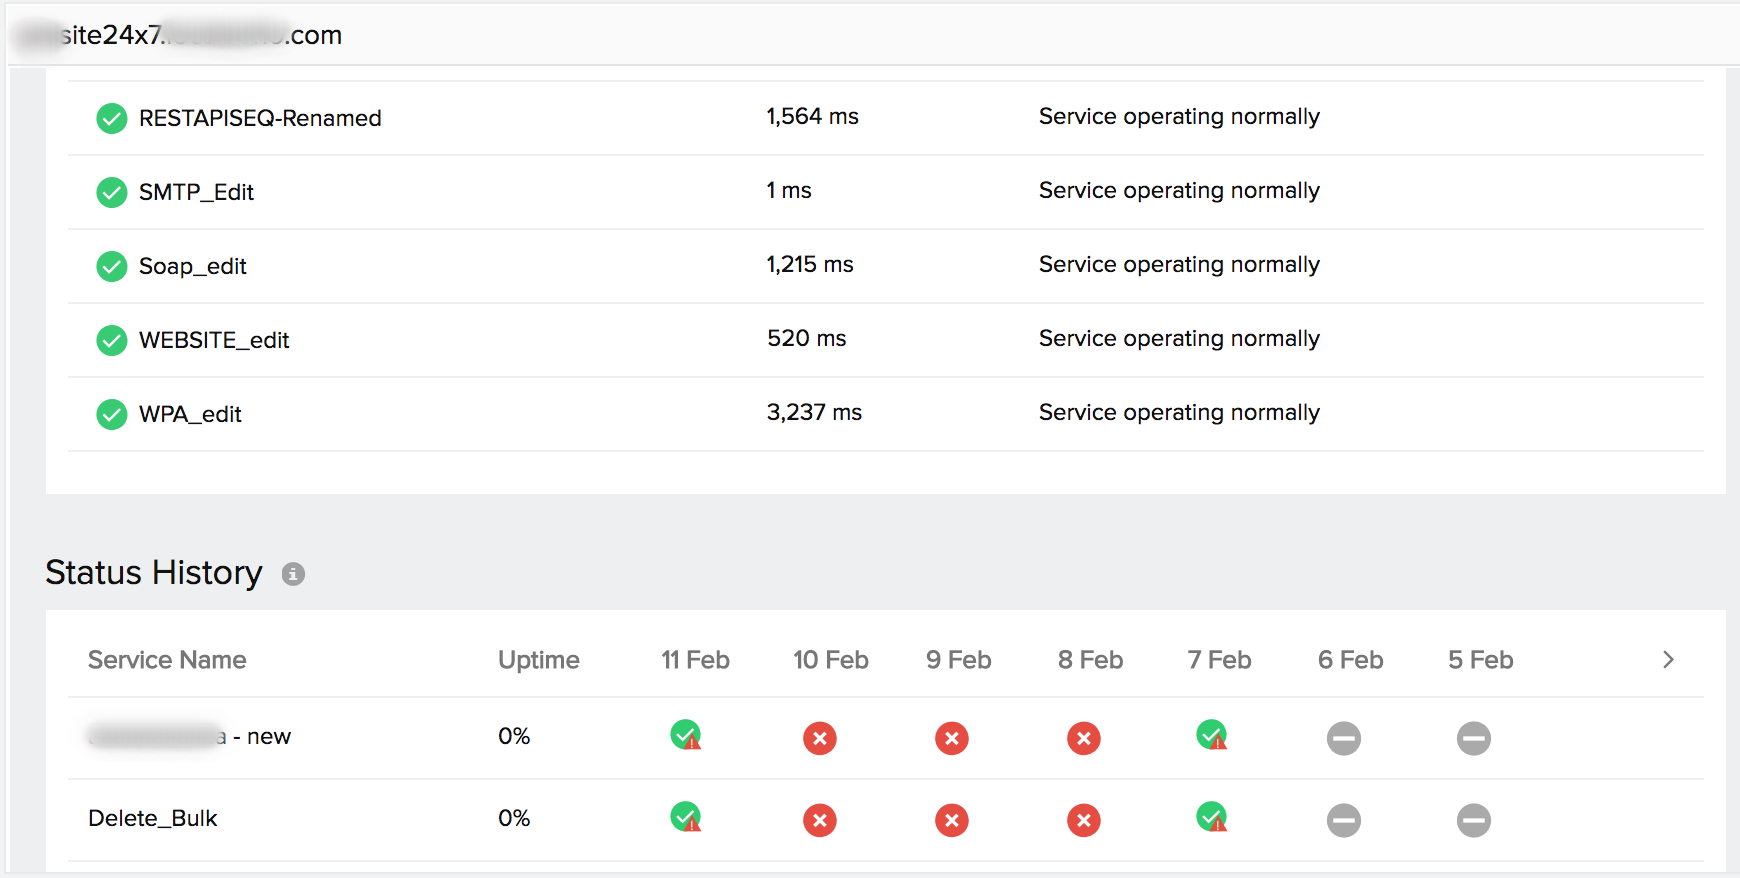Click the green status icon beside Soap_edit
This screenshot has height=878, width=1740.
point(112,266)
